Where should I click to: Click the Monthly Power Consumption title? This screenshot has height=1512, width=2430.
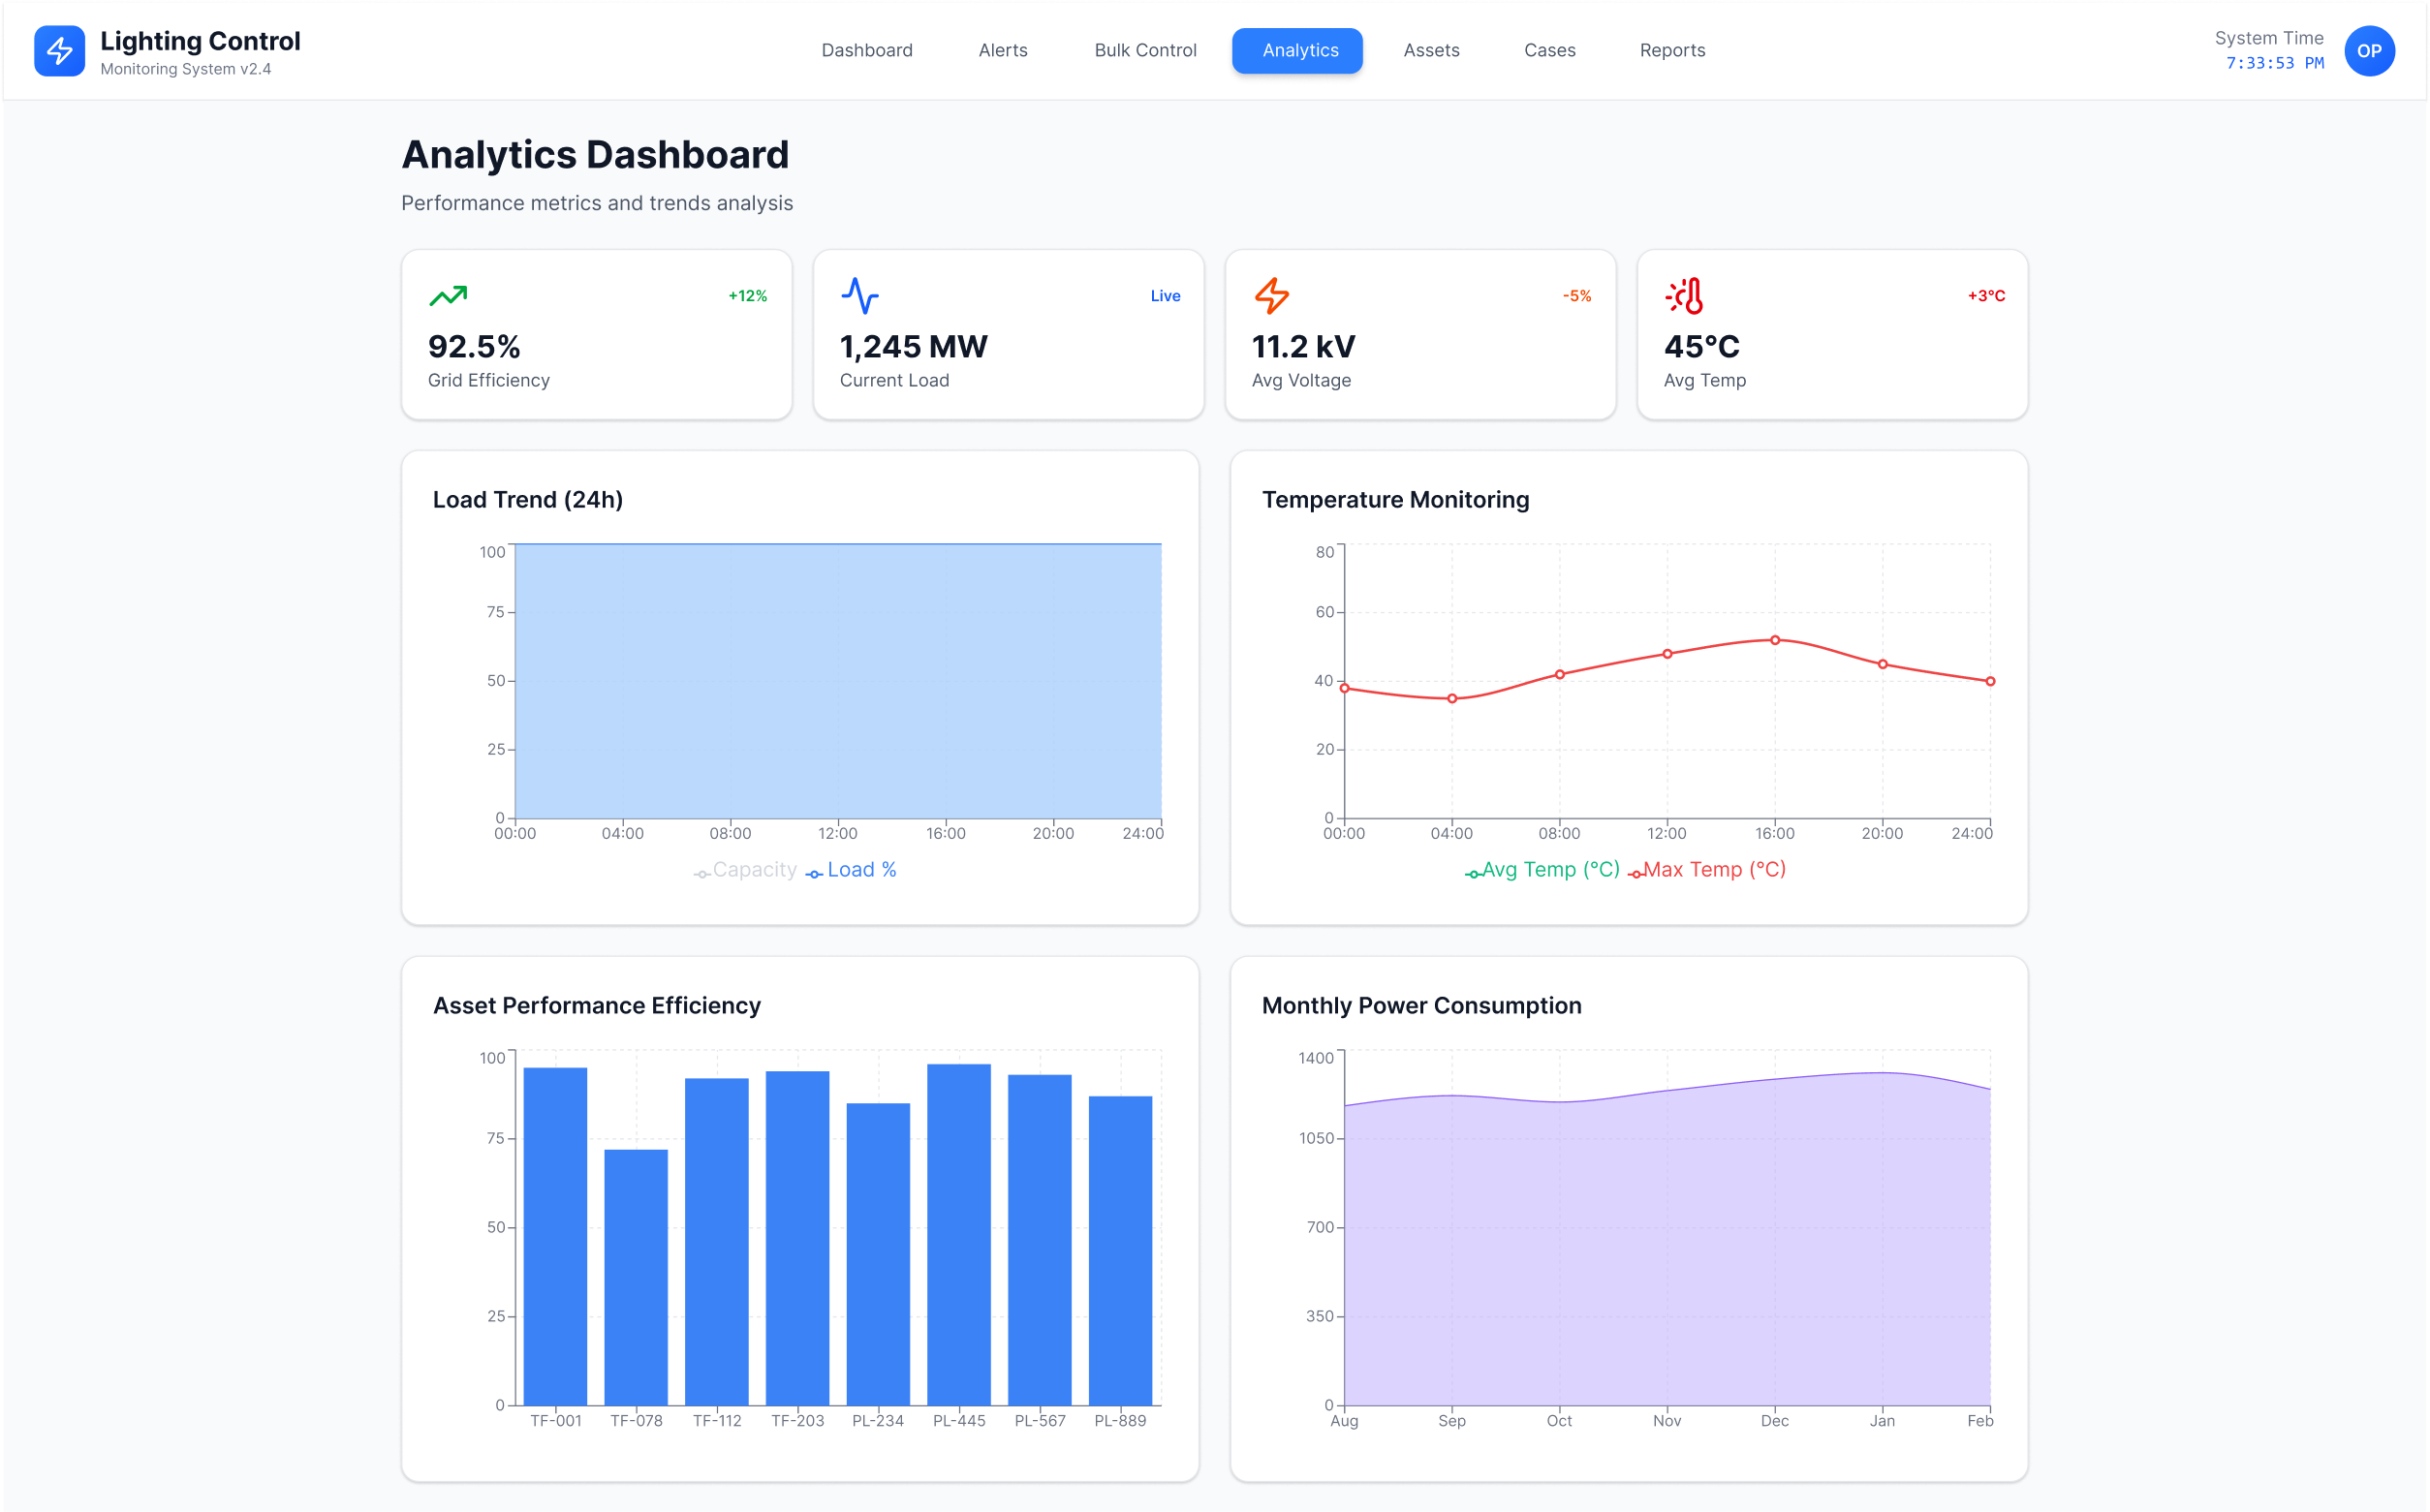tap(1421, 1006)
